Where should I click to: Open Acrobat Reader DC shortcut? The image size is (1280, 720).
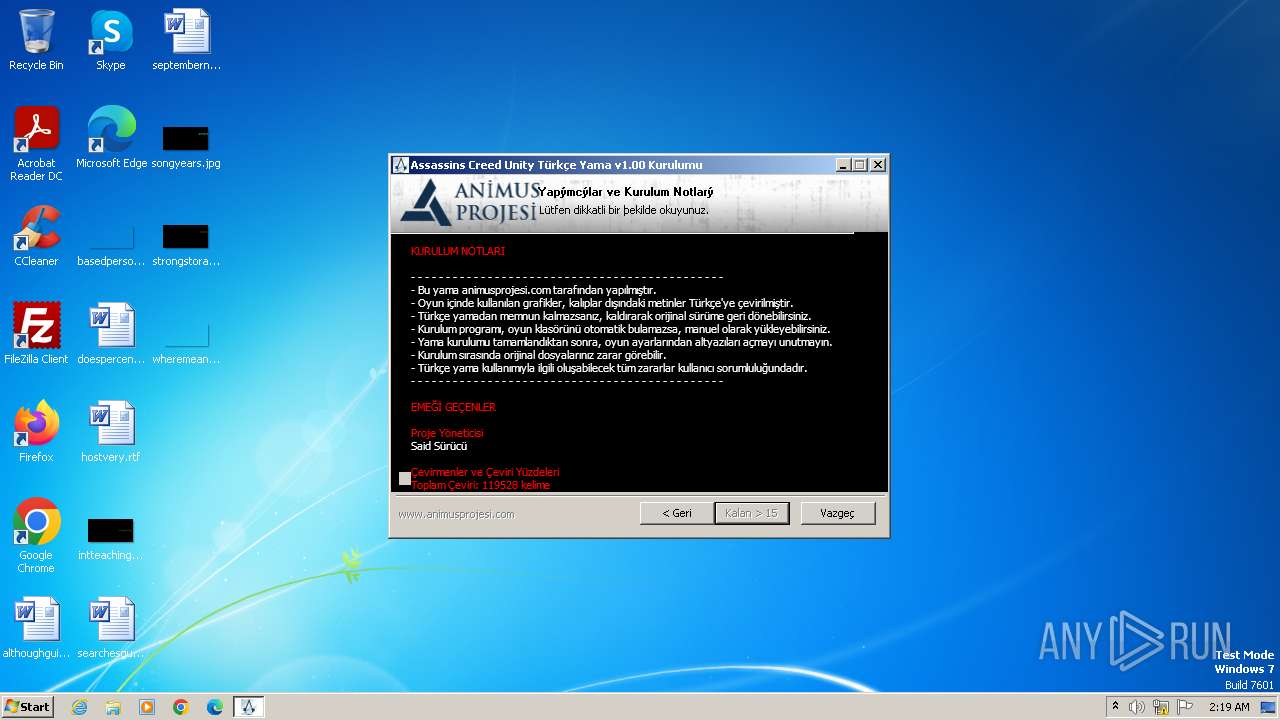(36, 144)
